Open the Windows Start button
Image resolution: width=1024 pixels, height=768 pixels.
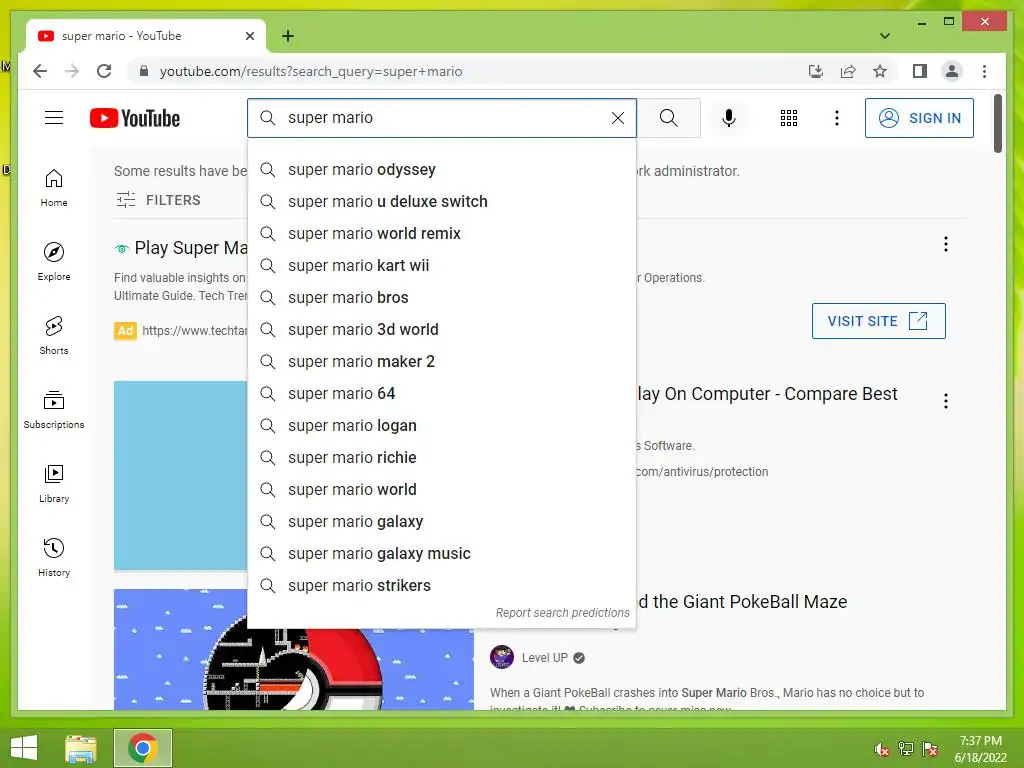[24, 748]
